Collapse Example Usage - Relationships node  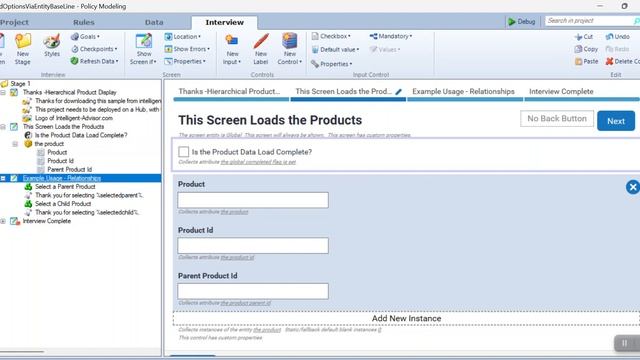3,178
